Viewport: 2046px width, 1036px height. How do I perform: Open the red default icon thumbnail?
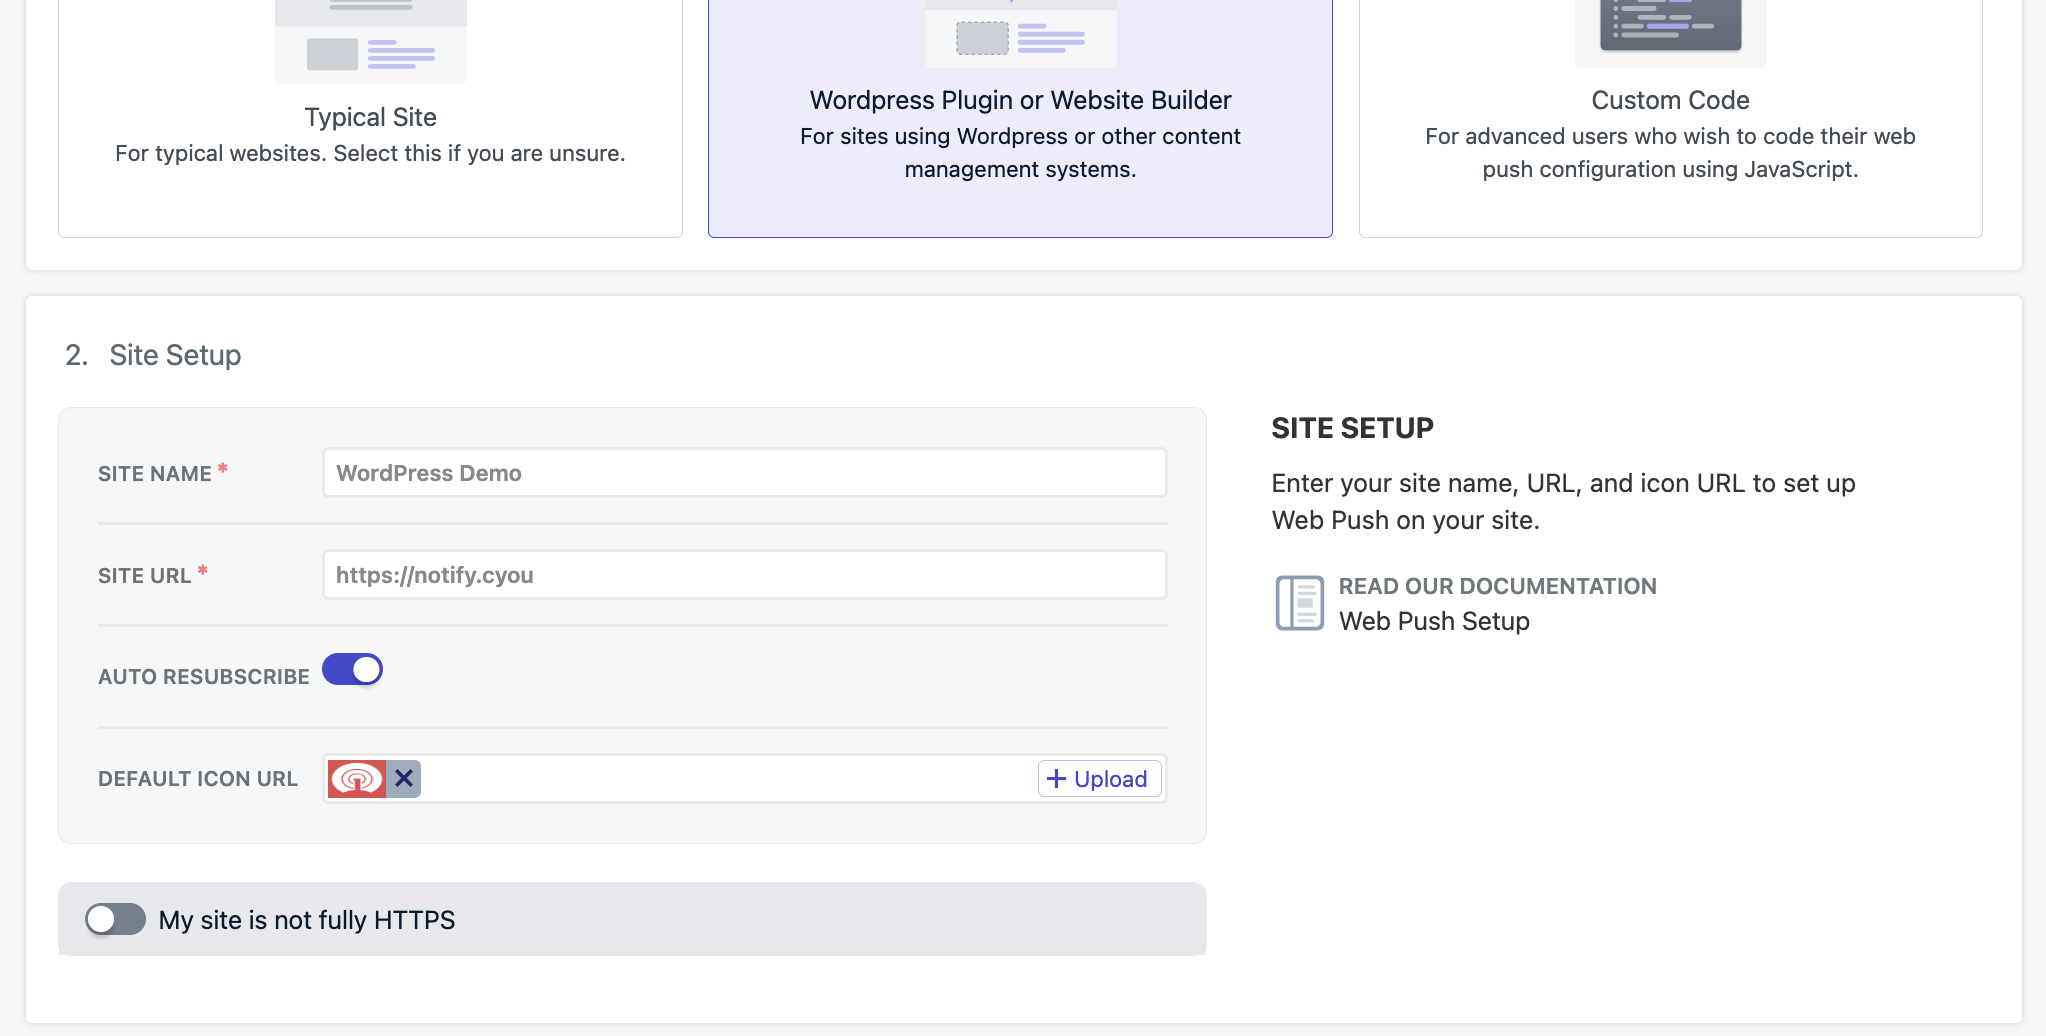pos(357,778)
